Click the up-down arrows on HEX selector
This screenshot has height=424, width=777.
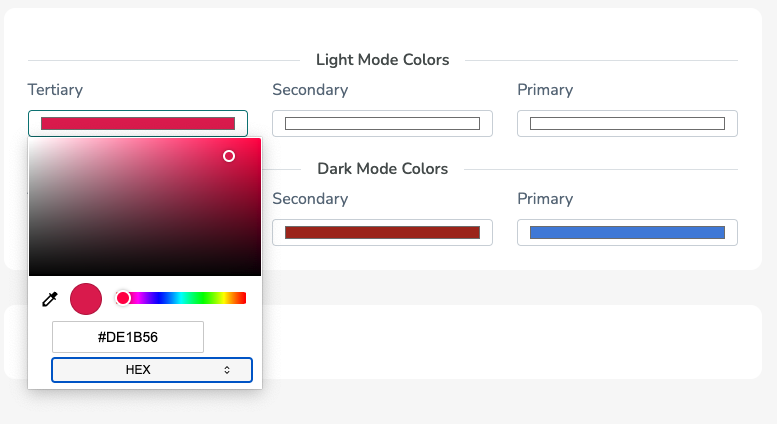[x=226, y=370]
